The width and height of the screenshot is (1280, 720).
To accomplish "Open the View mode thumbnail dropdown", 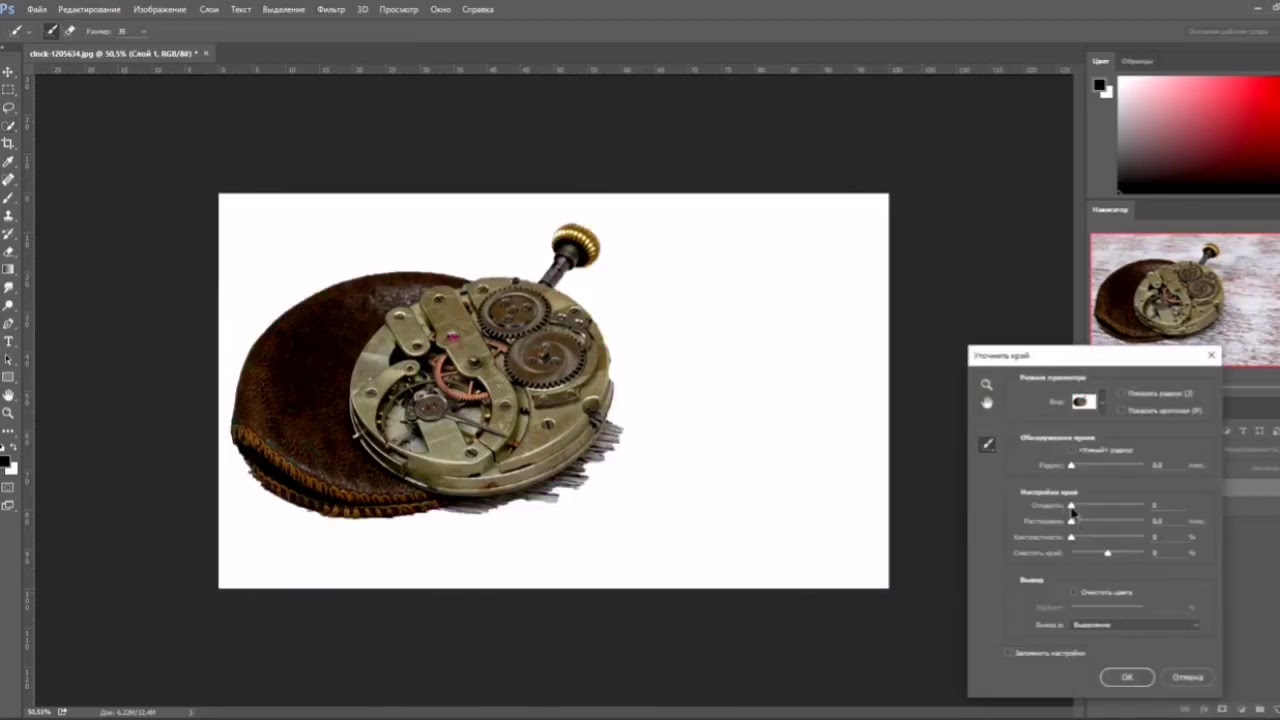I will click(1087, 402).
